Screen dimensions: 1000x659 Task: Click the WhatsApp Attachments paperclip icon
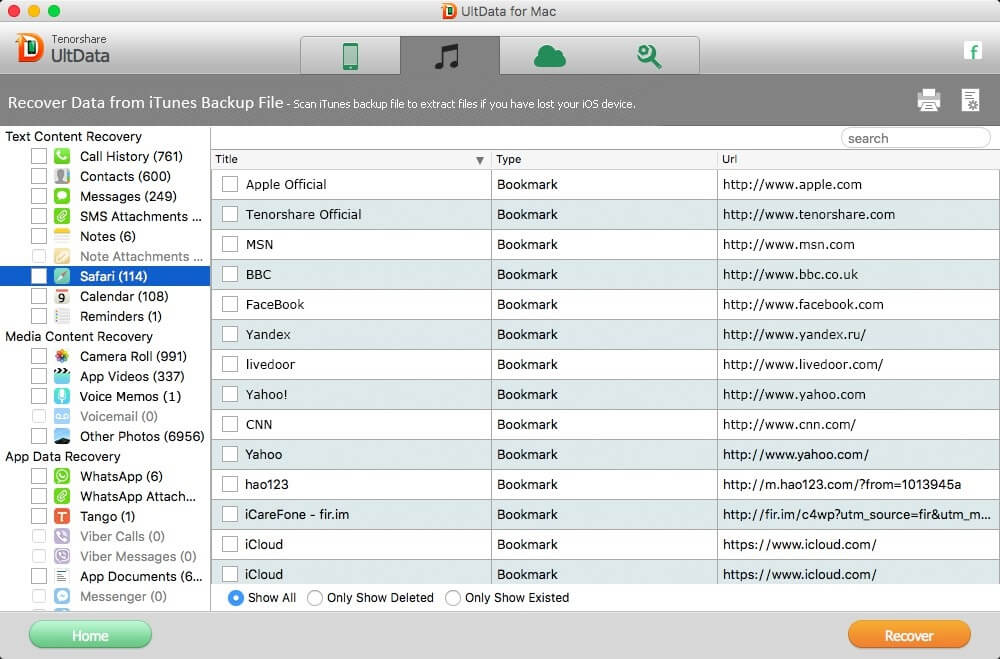(62, 496)
